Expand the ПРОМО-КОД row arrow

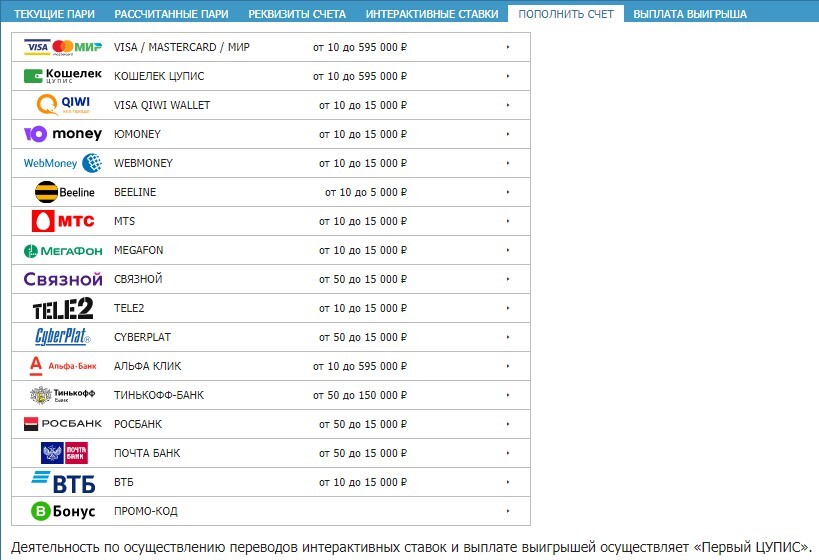click(508, 511)
